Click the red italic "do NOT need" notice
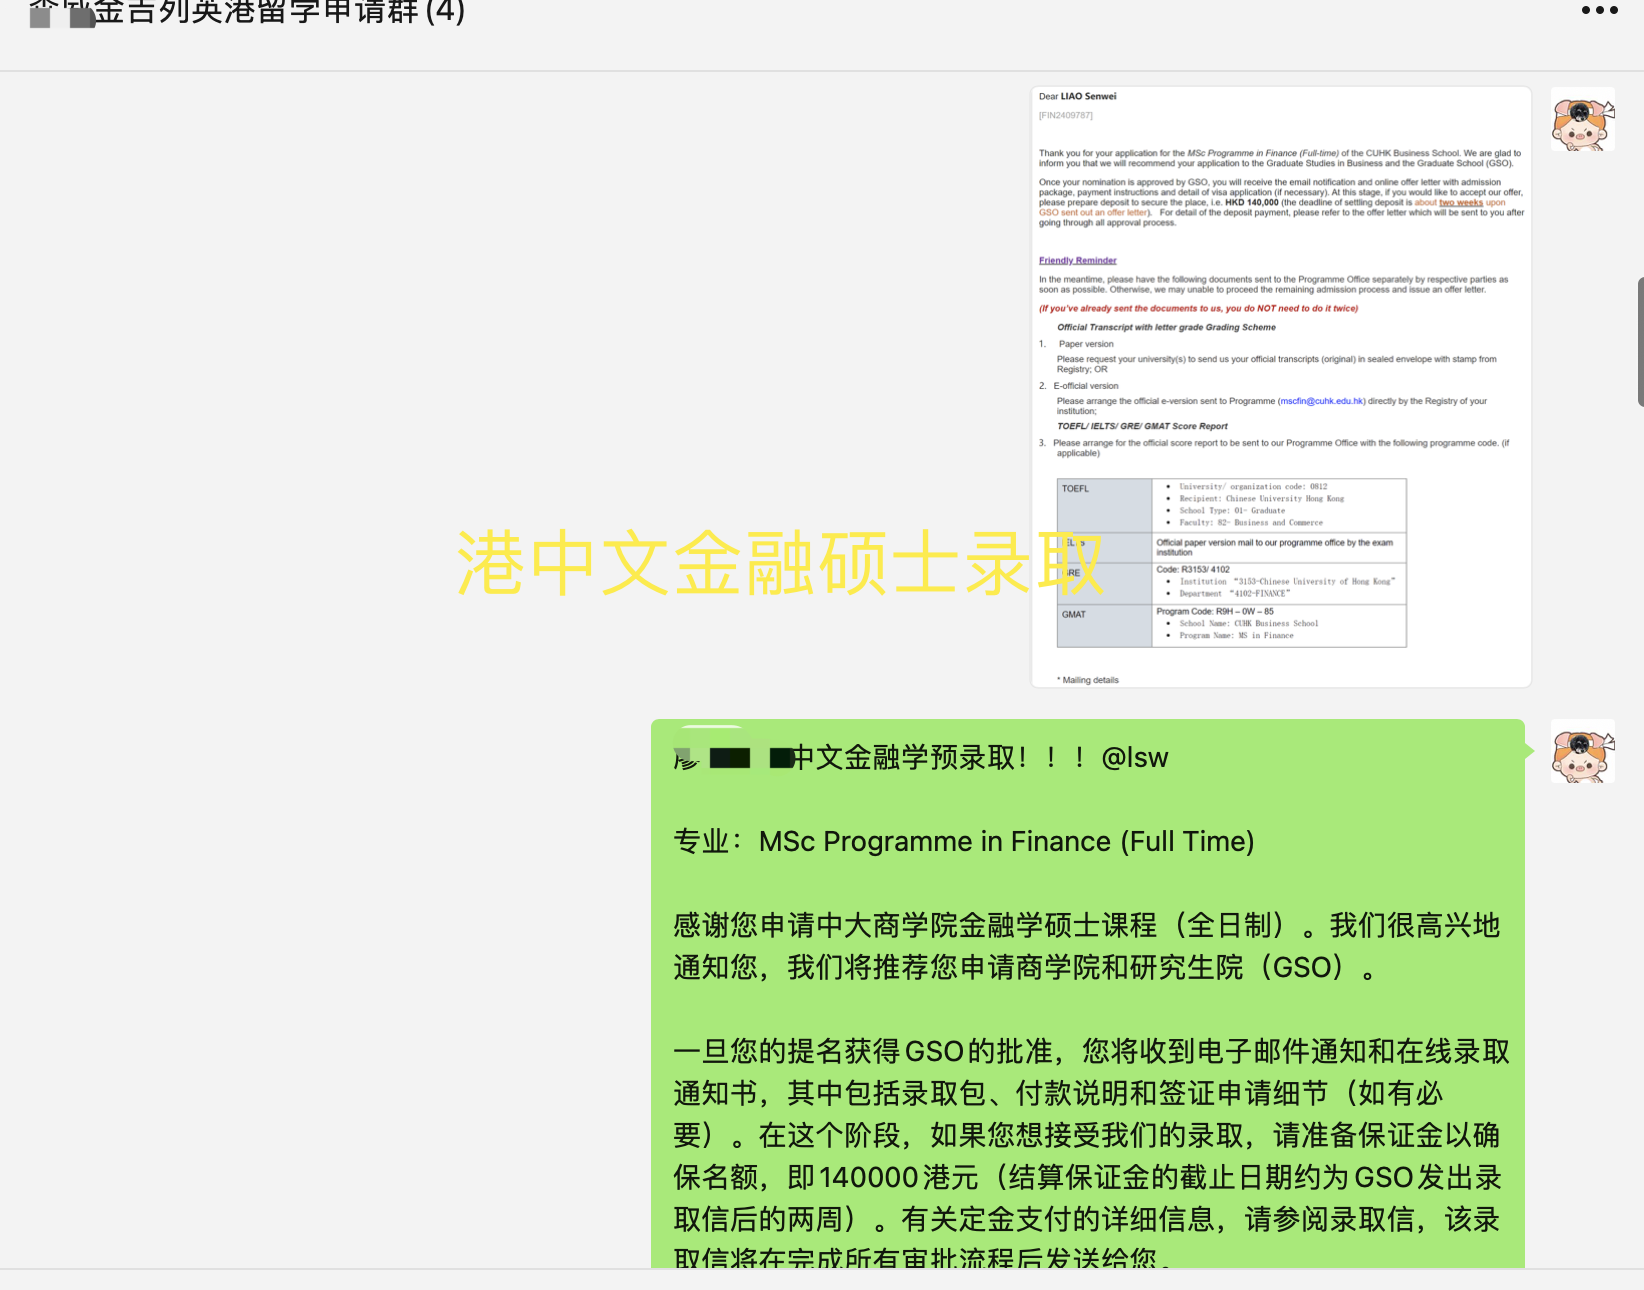This screenshot has width=1644, height=1290. 1198,308
